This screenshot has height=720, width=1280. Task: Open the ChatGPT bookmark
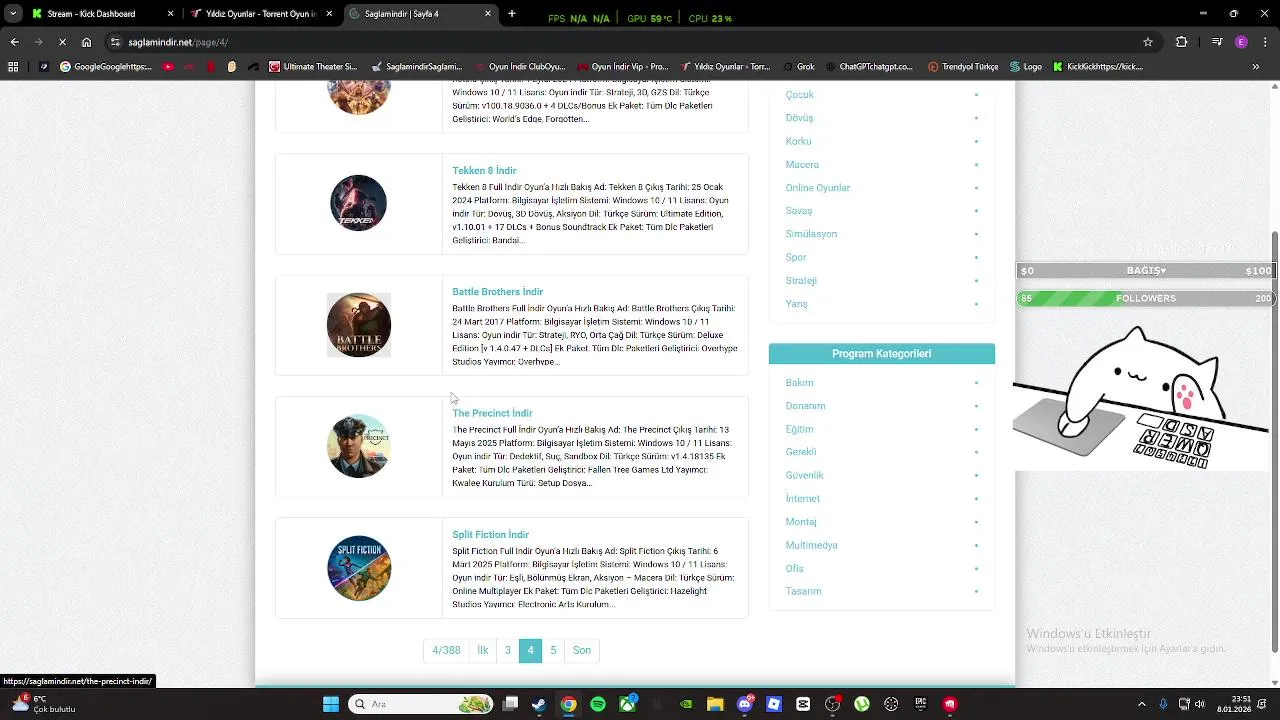coord(868,67)
